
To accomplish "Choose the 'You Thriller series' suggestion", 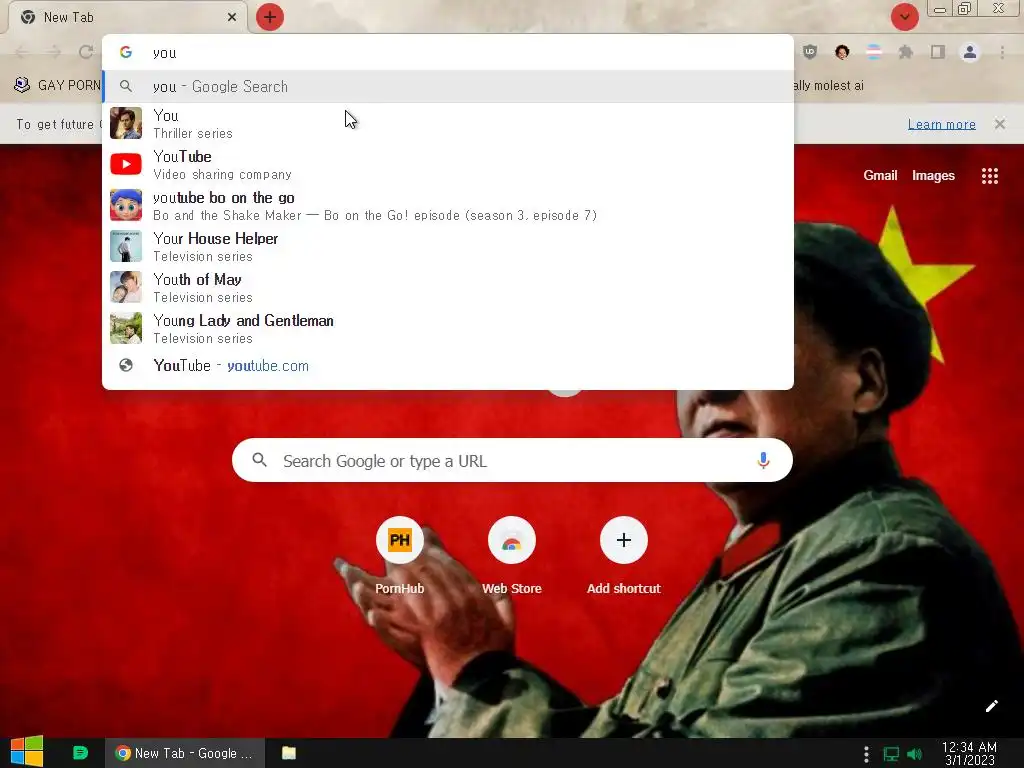I will 448,123.
